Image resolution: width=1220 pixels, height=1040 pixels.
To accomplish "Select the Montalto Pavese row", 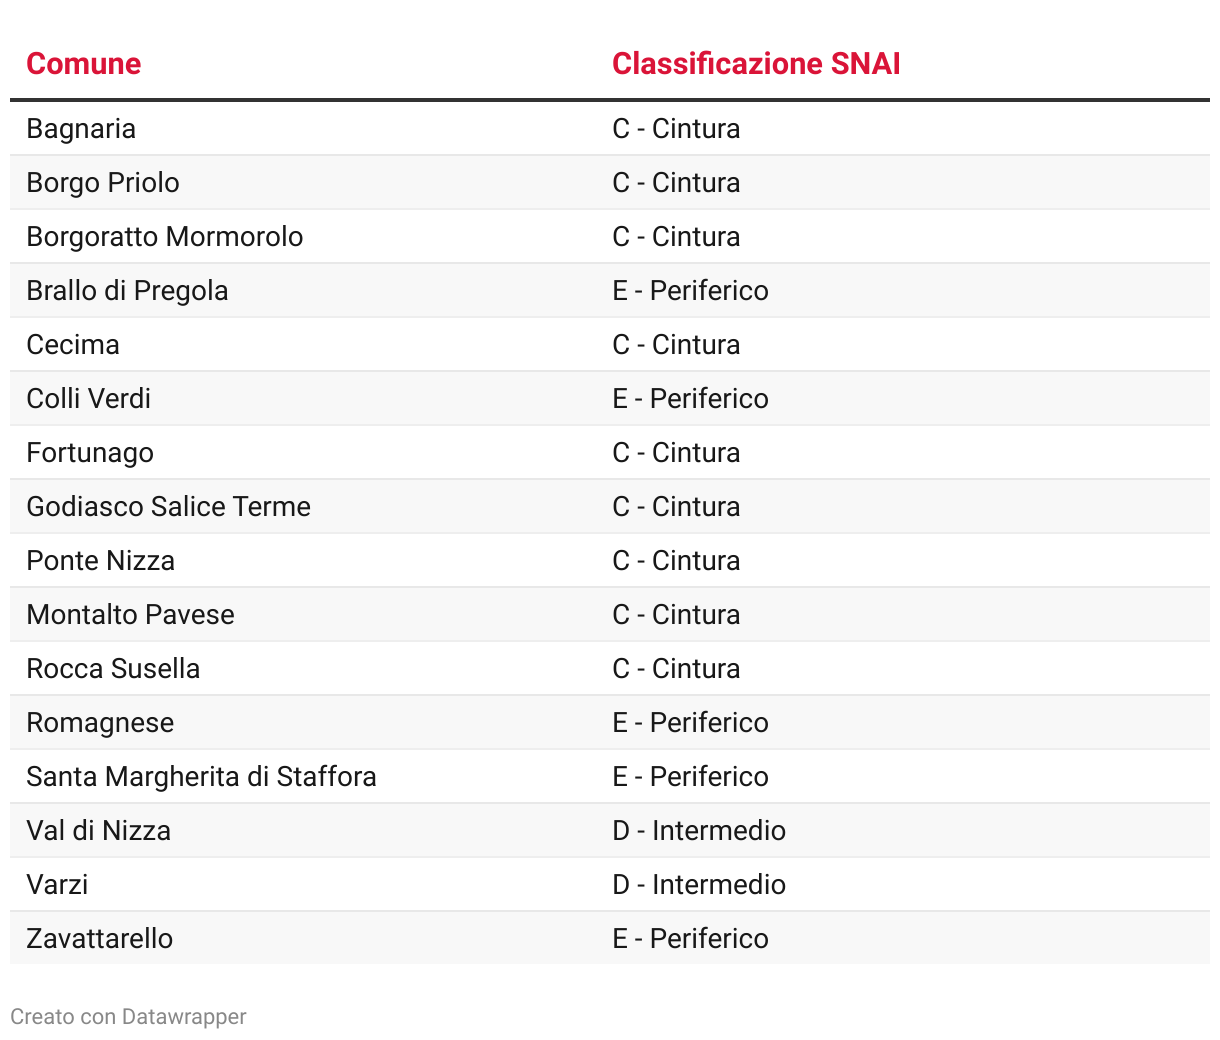I will (610, 614).
